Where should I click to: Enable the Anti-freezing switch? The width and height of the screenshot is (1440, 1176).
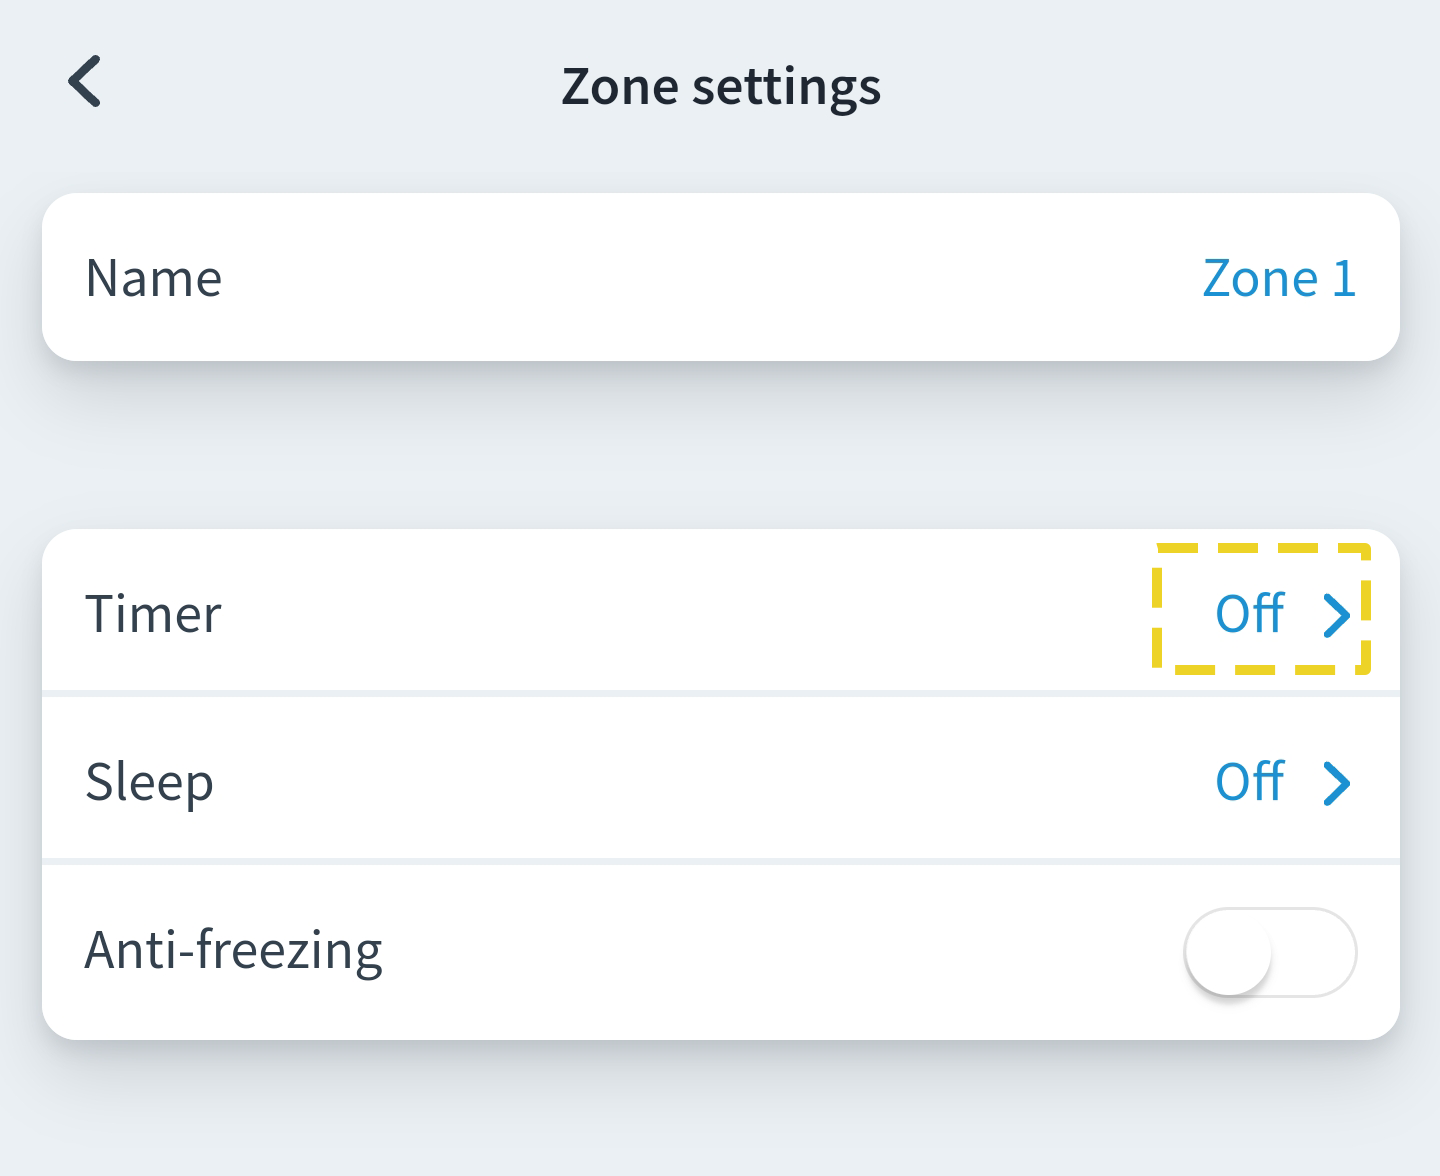coord(1270,952)
